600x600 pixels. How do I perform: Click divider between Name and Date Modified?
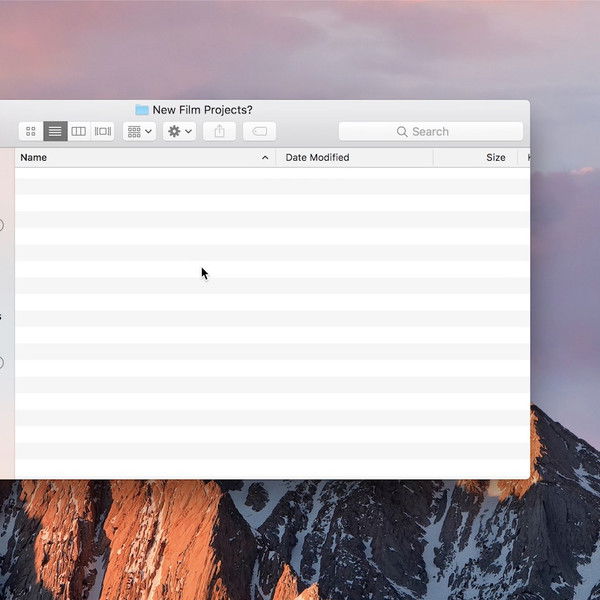(275, 157)
